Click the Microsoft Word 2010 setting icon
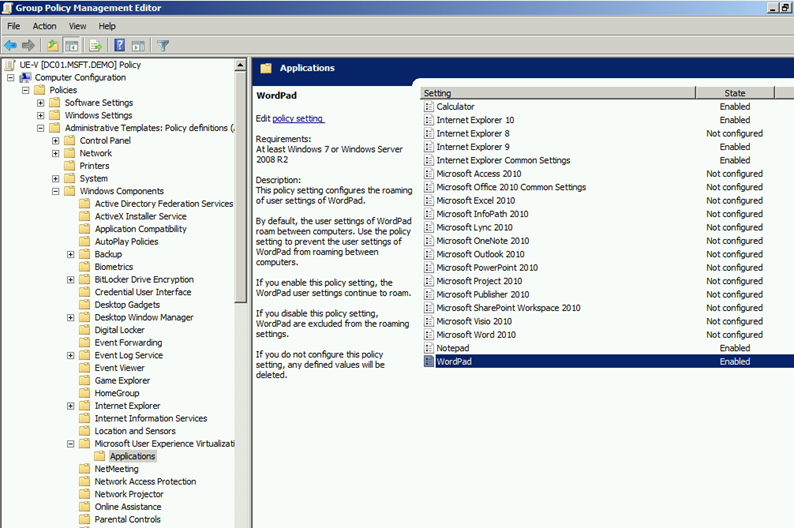Viewport: 794px width, 528px height. 429,335
